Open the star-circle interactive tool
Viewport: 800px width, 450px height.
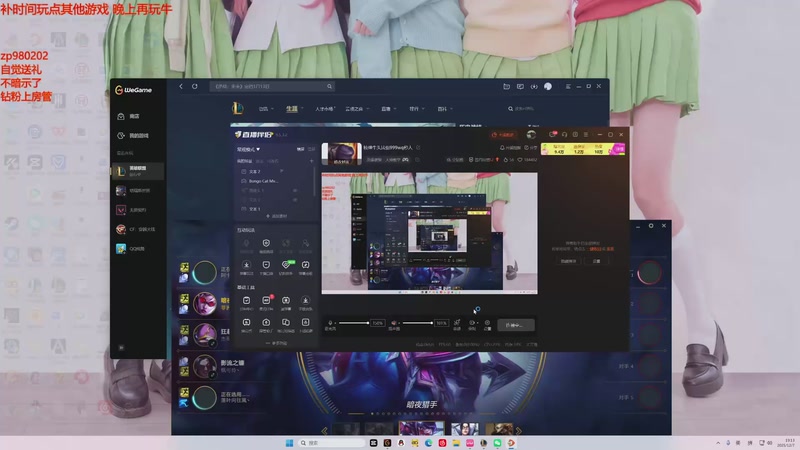click(x=246, y=266)
